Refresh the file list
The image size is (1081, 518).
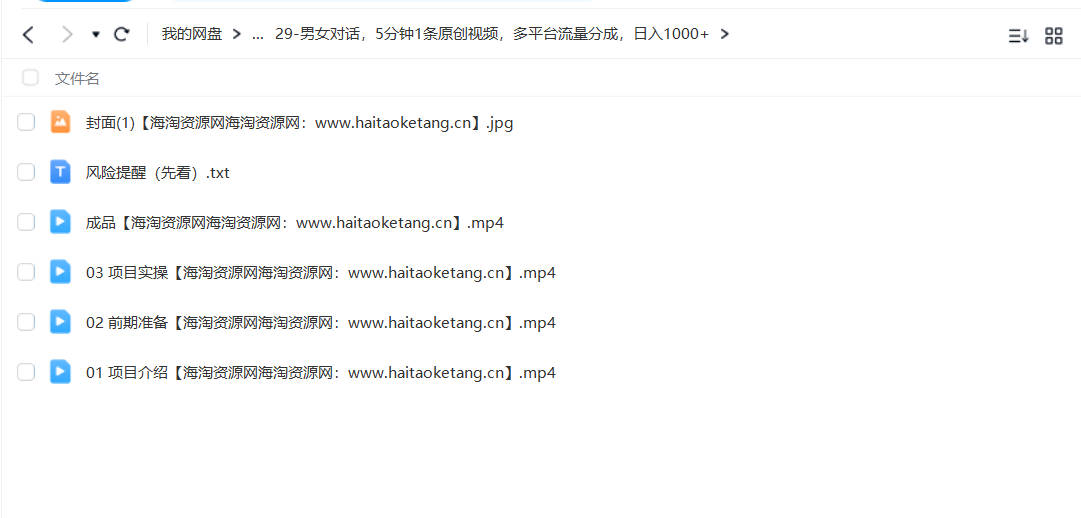pyautogui.click(x=122, y=34)
